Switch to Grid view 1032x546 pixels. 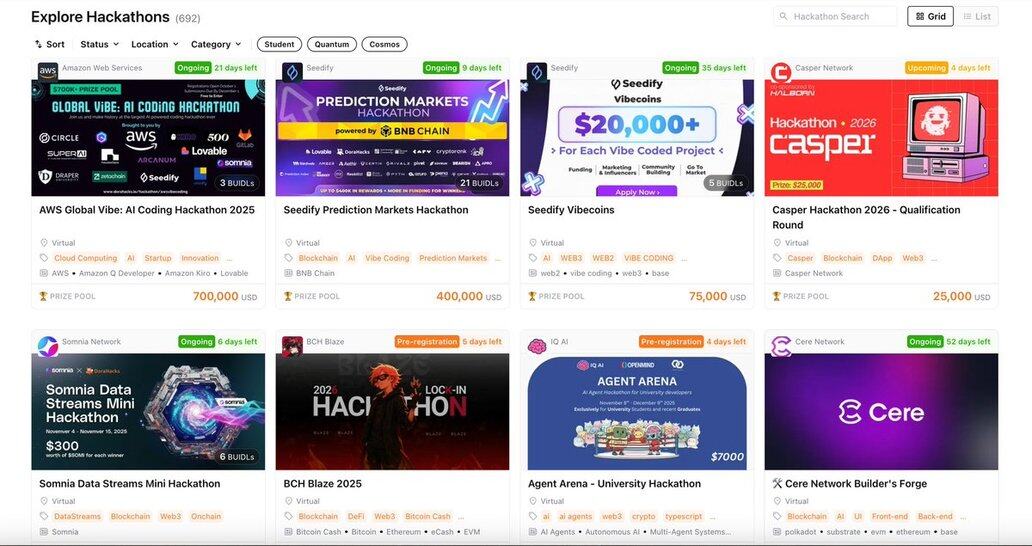tap(930, 16)
